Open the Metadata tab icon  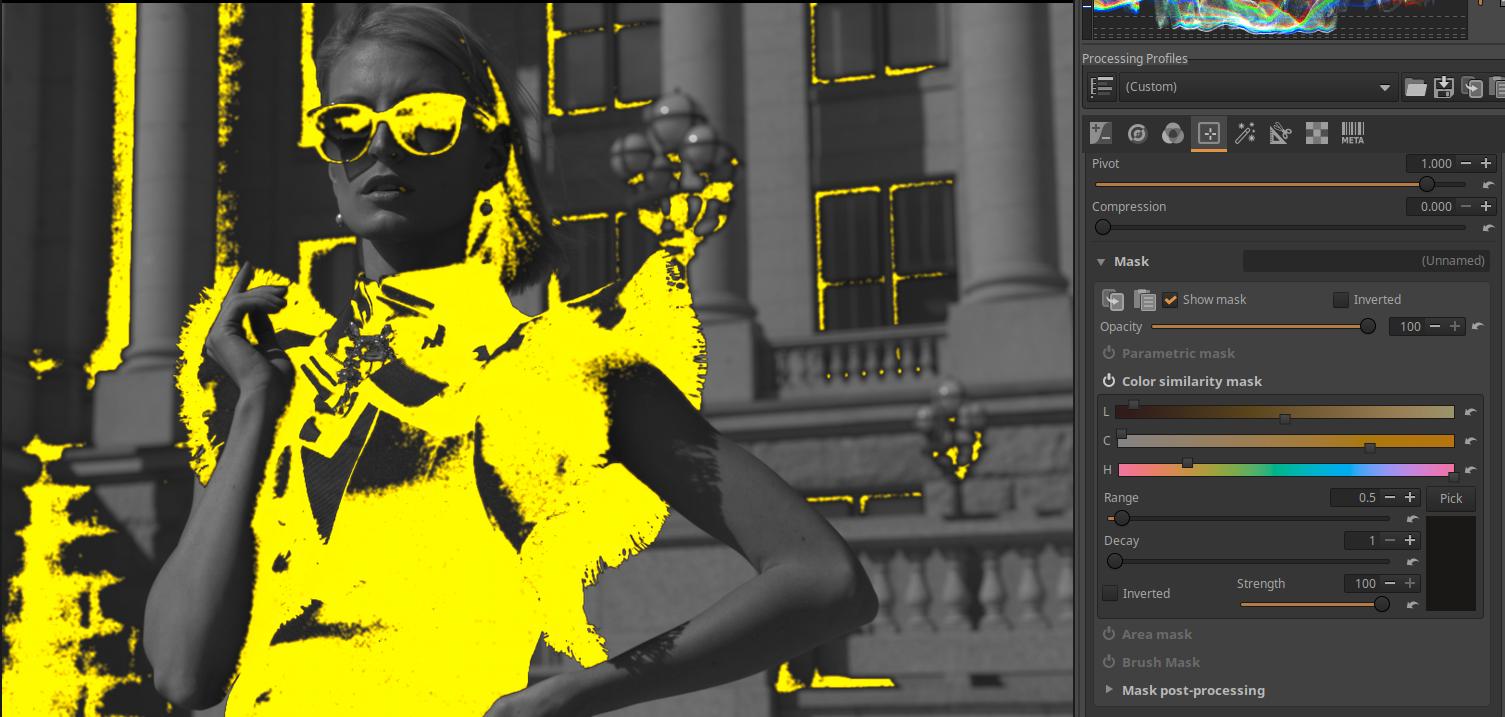pos(1352,133)
